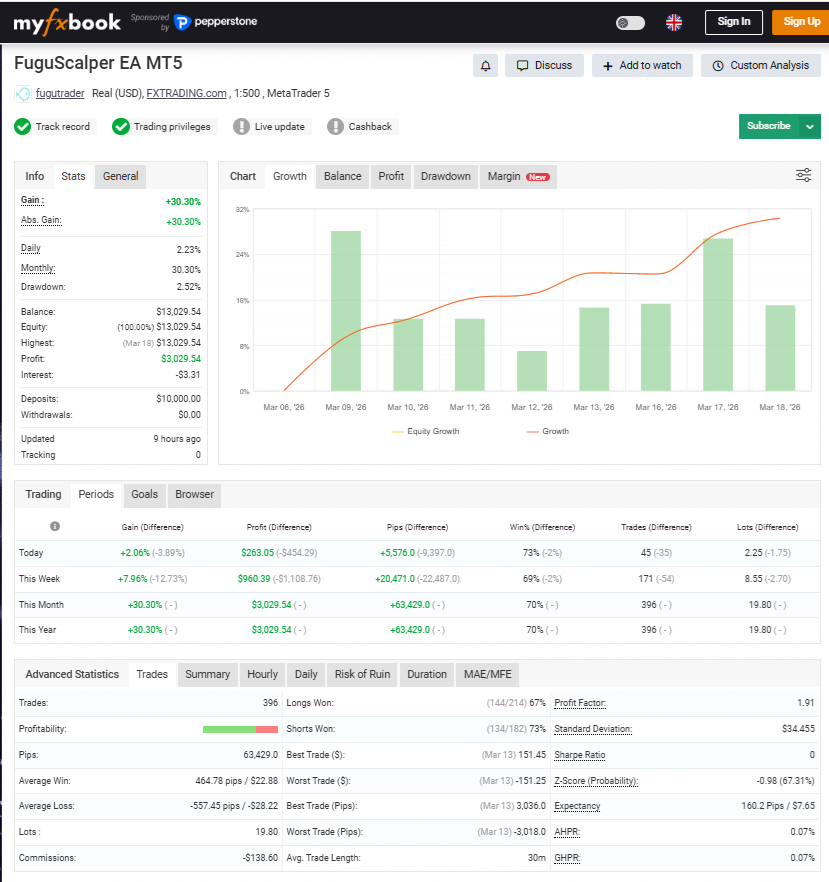Switch to the Risk of Ruin tab
Screen dimensions: 829x882
click(x=362, y=674)
